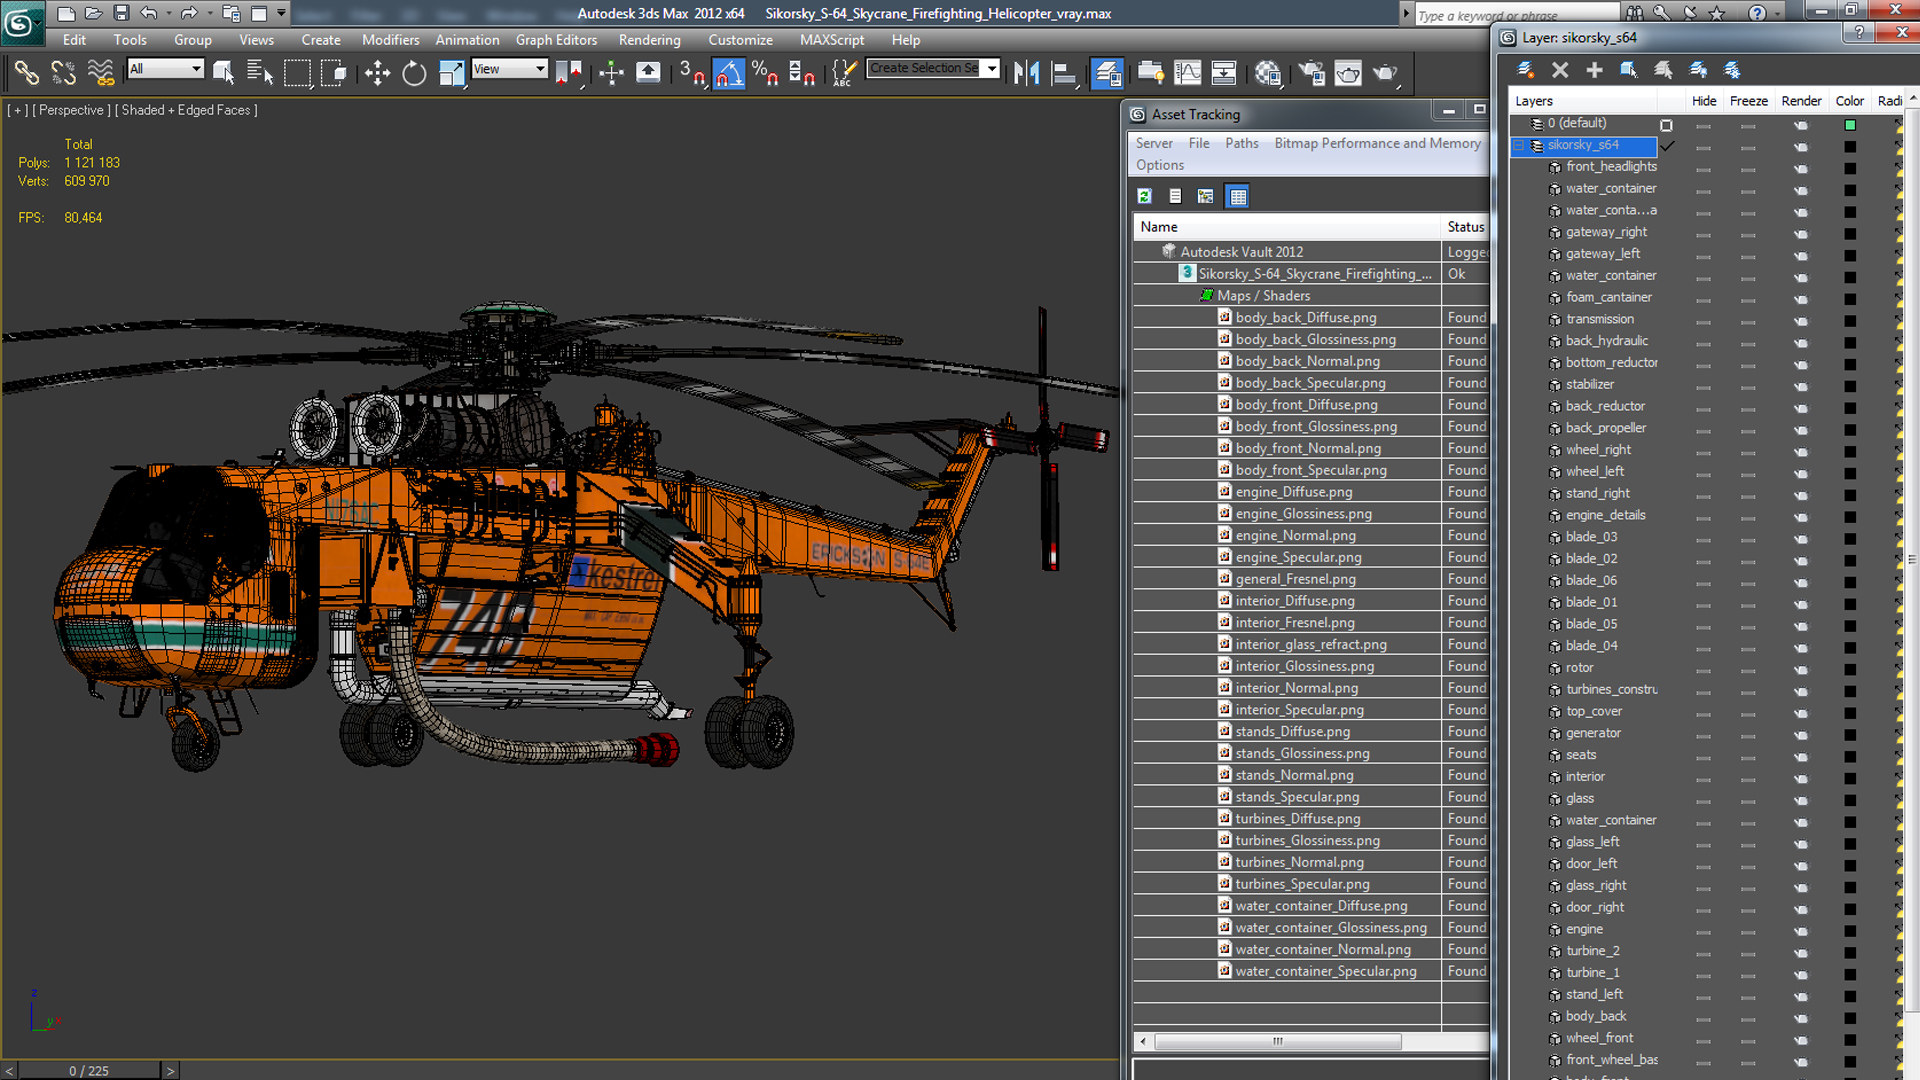1920x1080 pixels.
Task: Open Edit Named Selection Sets
Action: point(844,73)
